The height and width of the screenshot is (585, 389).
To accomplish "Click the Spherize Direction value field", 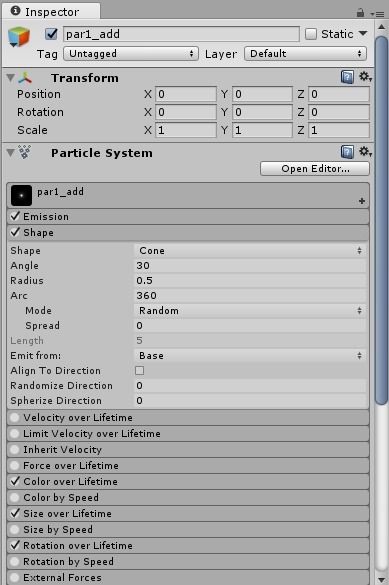I will coord(250,400).
